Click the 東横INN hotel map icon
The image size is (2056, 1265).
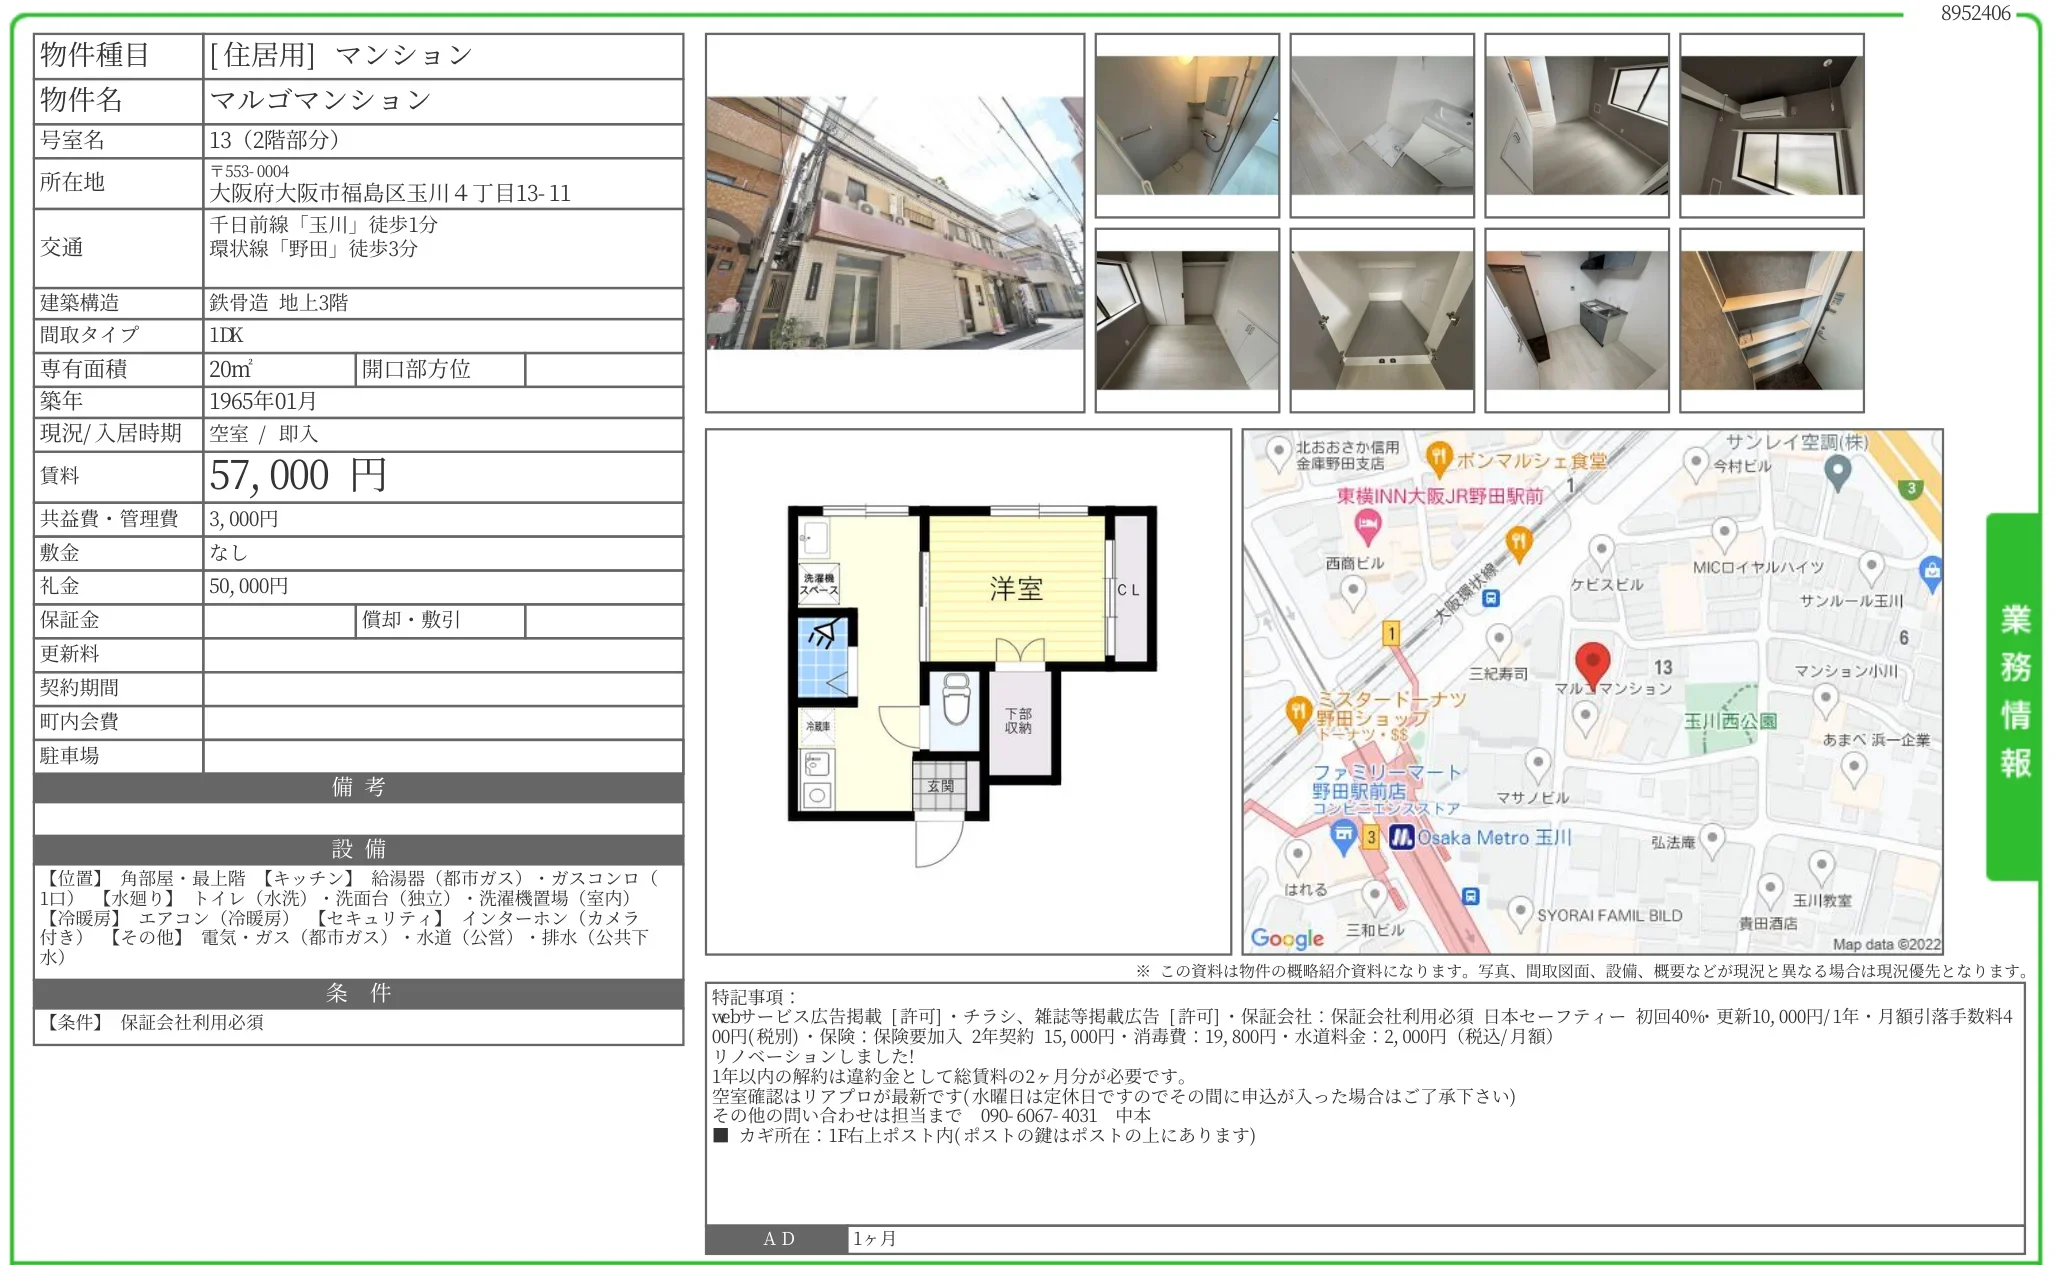(1367, 523)
